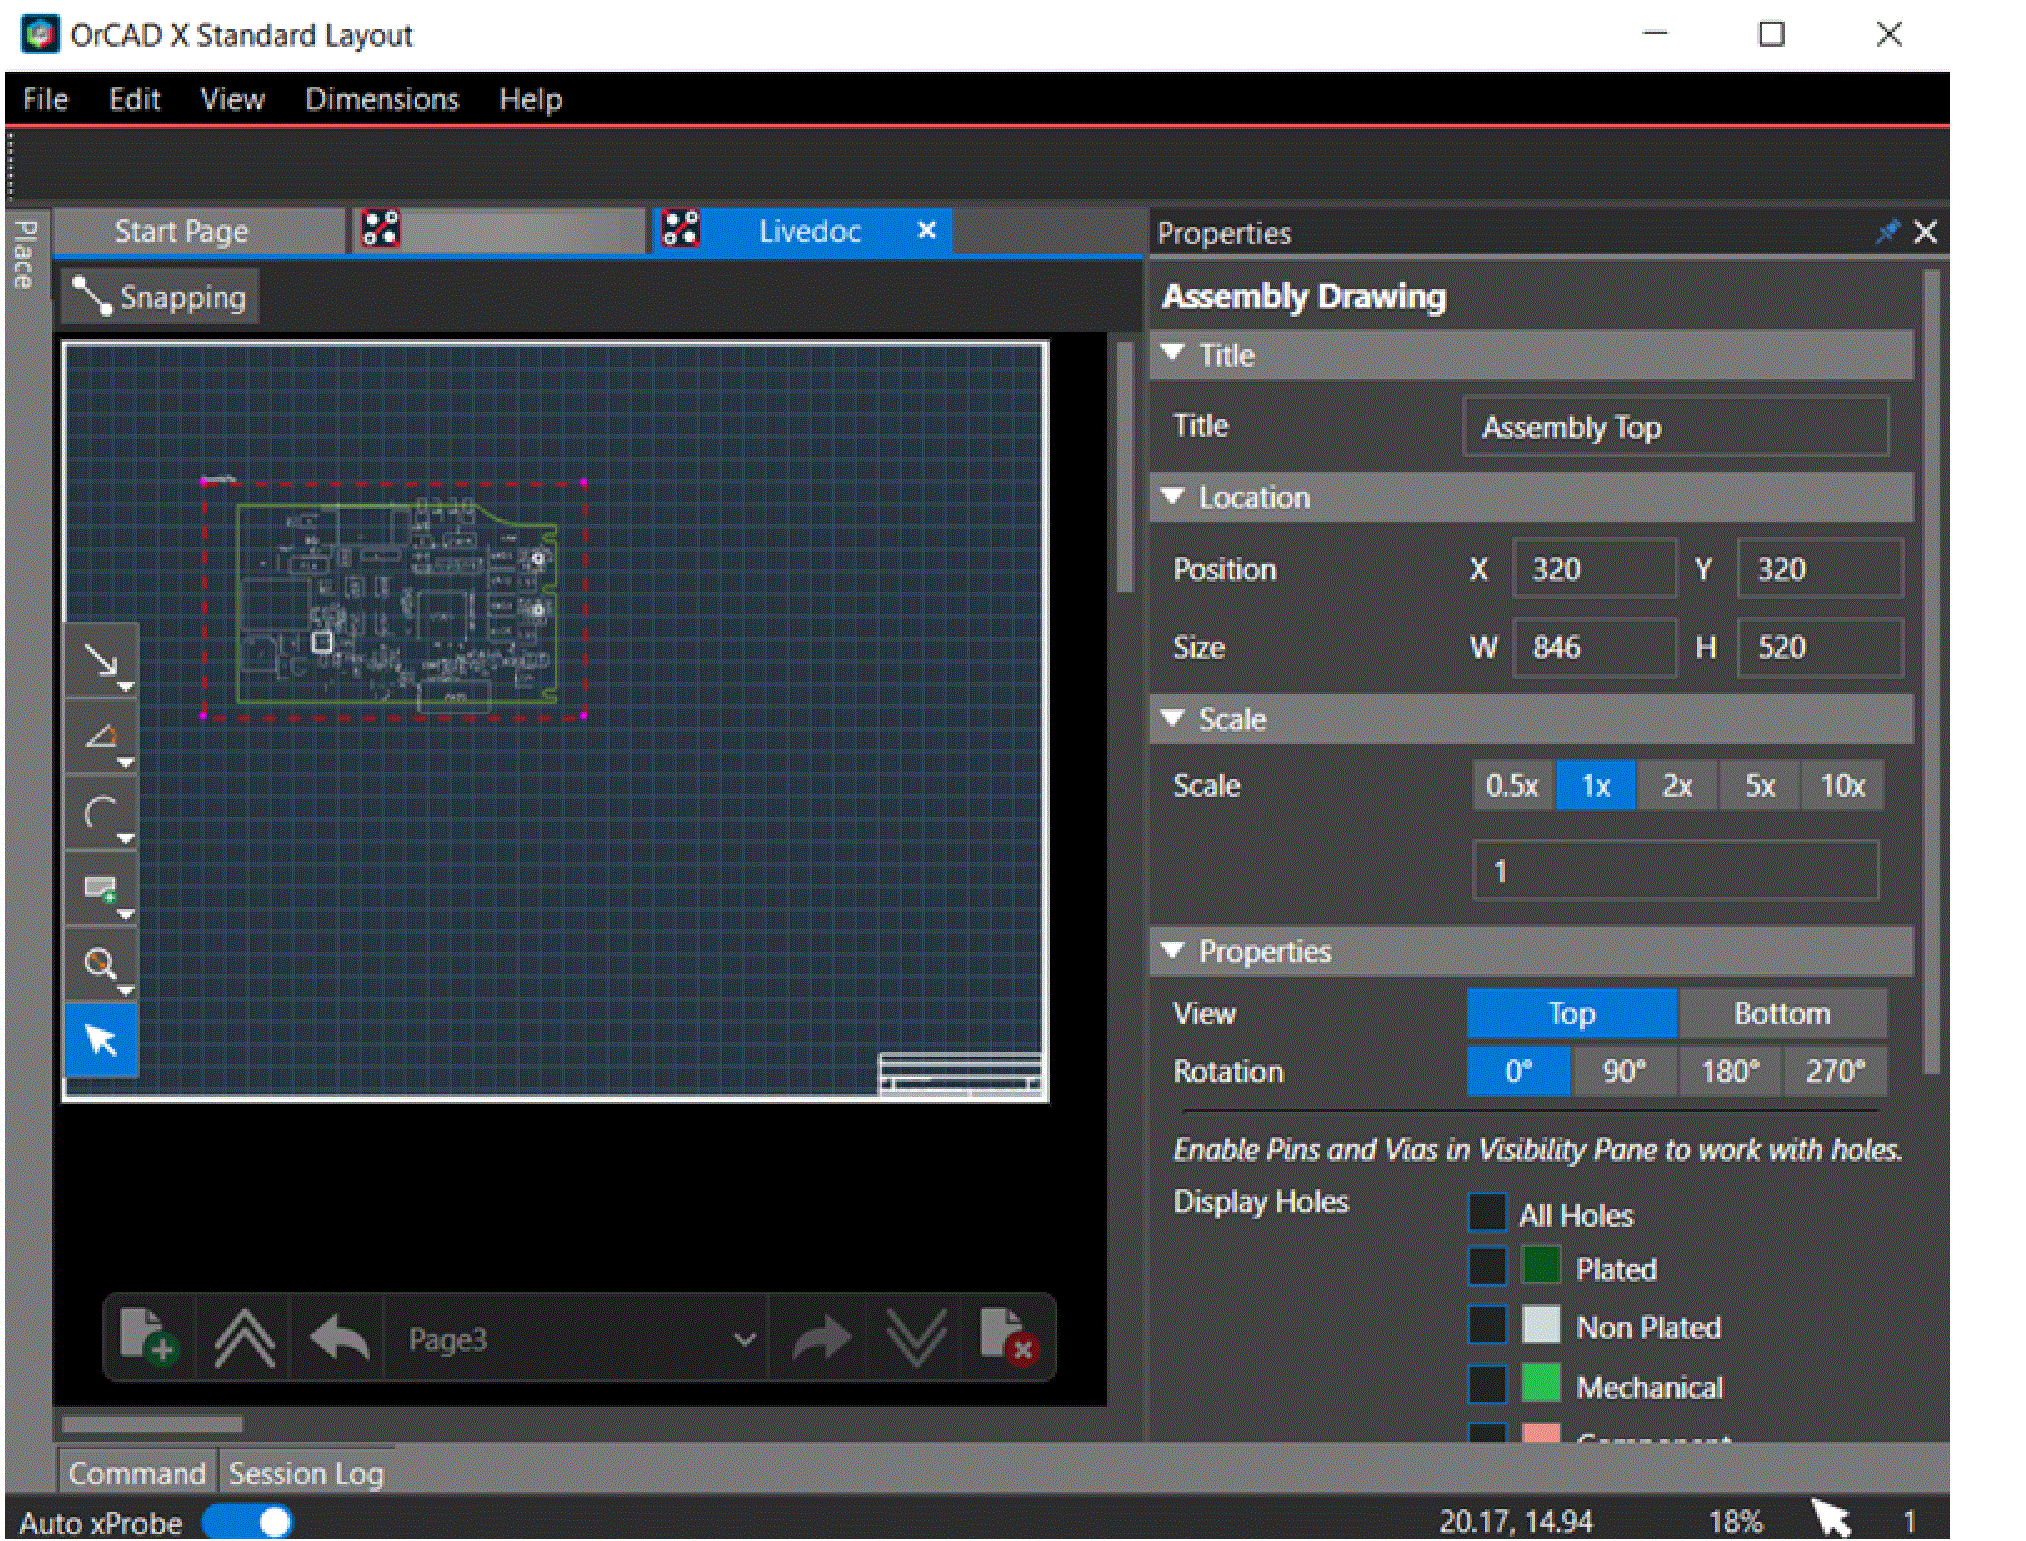Pin the Properties panel

point(1887,232)
